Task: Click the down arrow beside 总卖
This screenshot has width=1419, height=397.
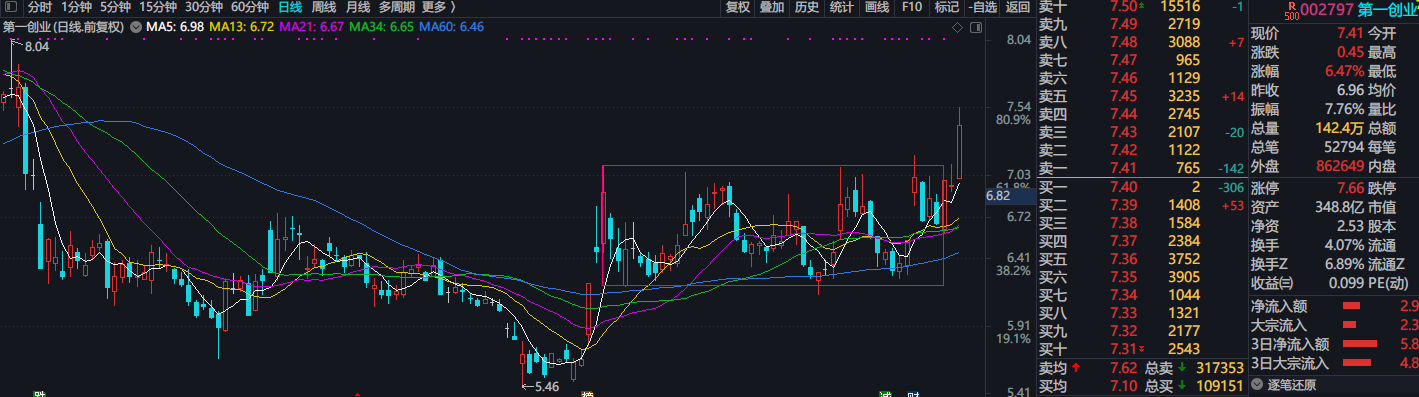Action: (1182, 367)
